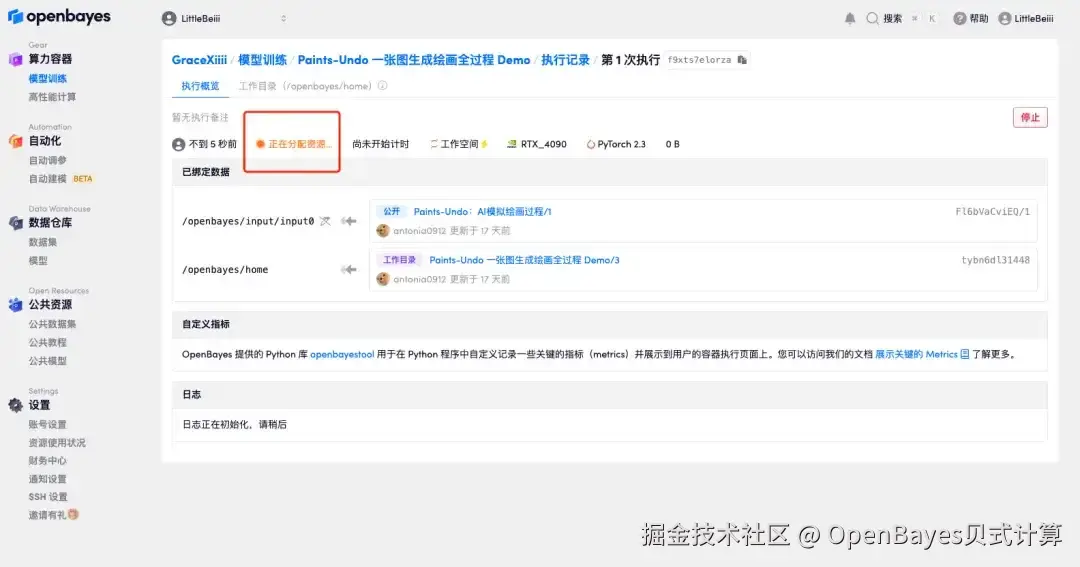
Task: Click the orange status dot for 正在分配资源
Action: click(260, 144)
